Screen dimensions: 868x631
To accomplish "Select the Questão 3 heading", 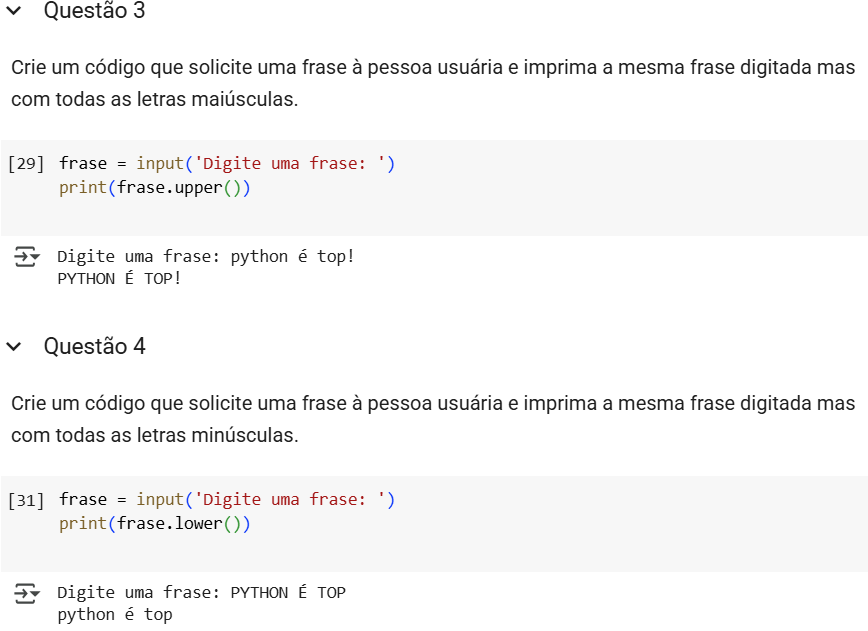I will tap(94, 12).
